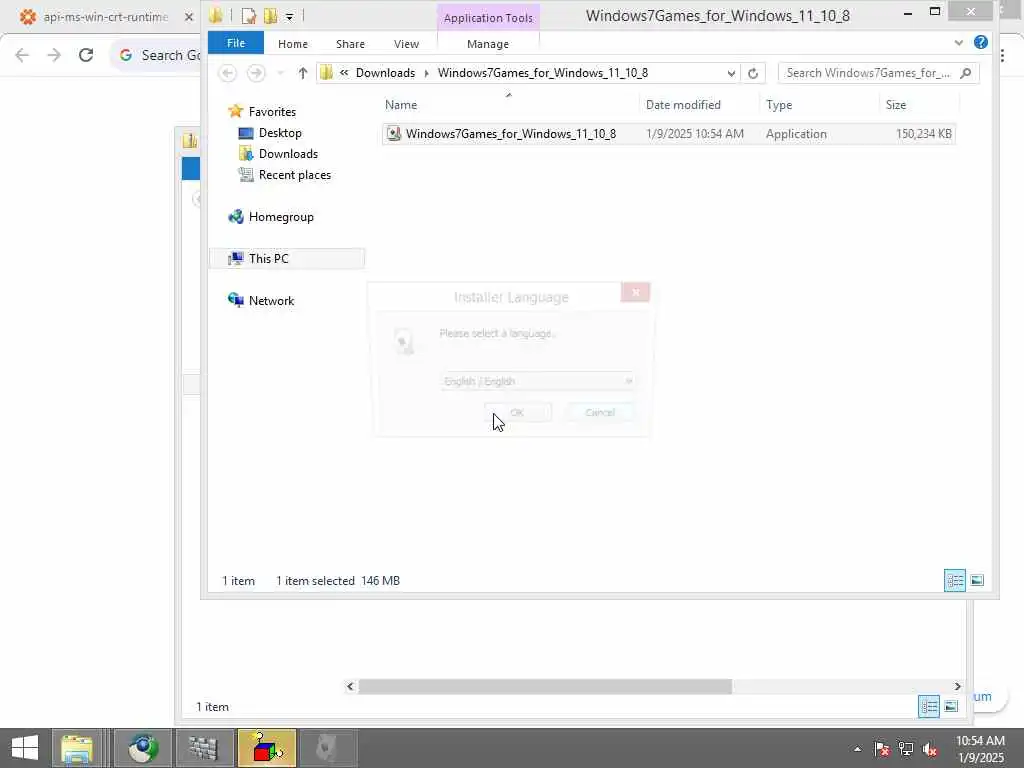Click the folder icon in the Explorer title bar
Image resolution: width=1024 pixels, height=768 pixels.
click(216, 16)
